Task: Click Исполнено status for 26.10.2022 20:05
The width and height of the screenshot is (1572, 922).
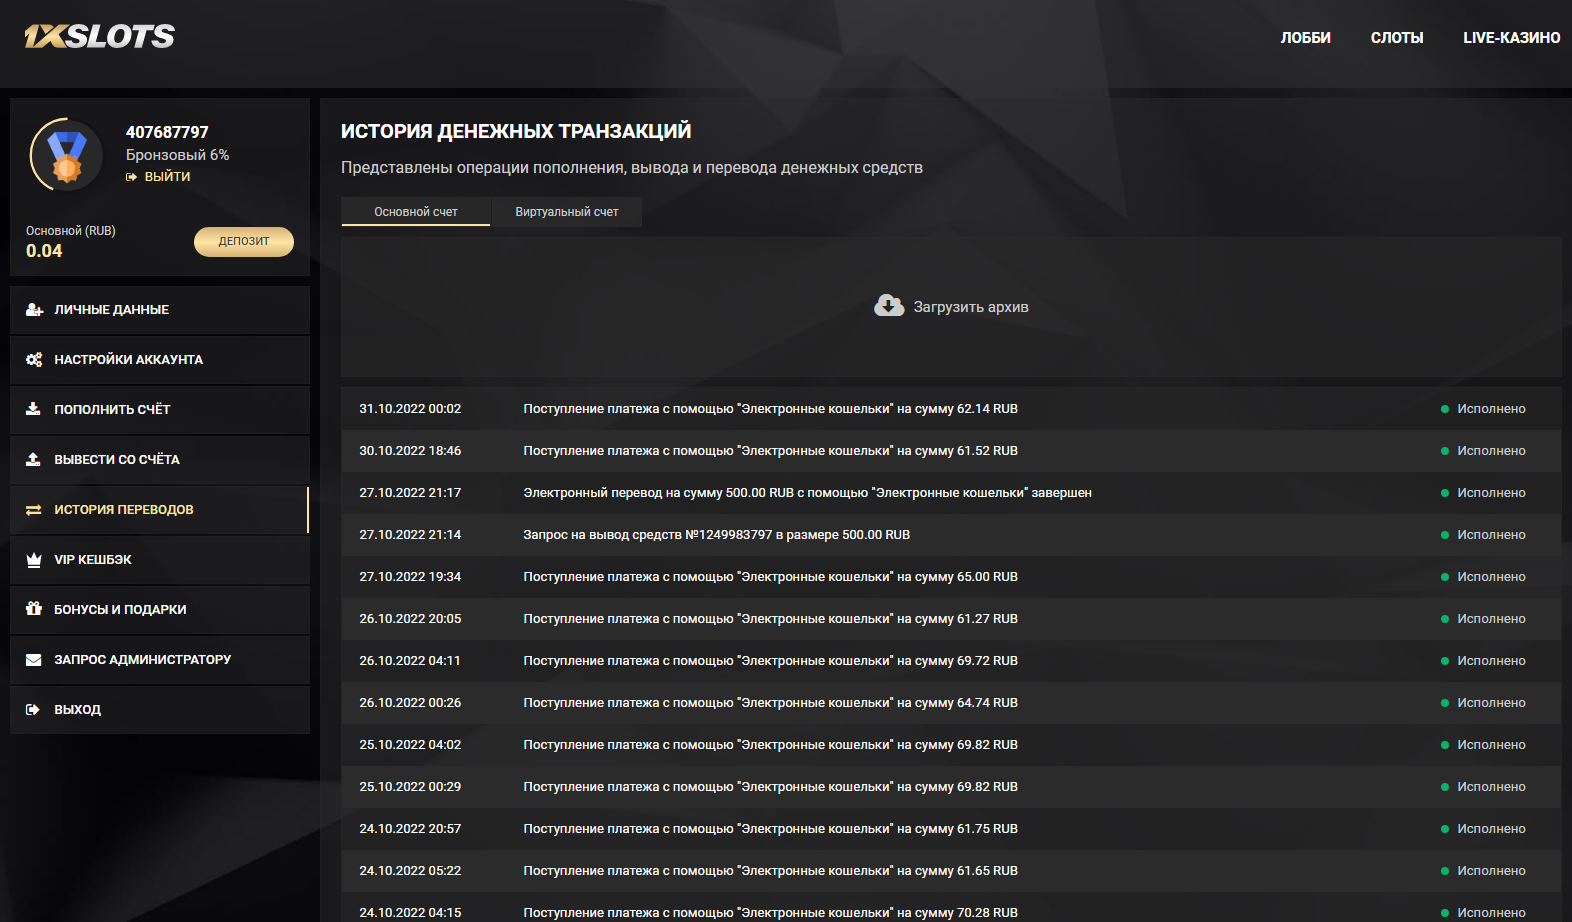Action: tap(1491, 619)
